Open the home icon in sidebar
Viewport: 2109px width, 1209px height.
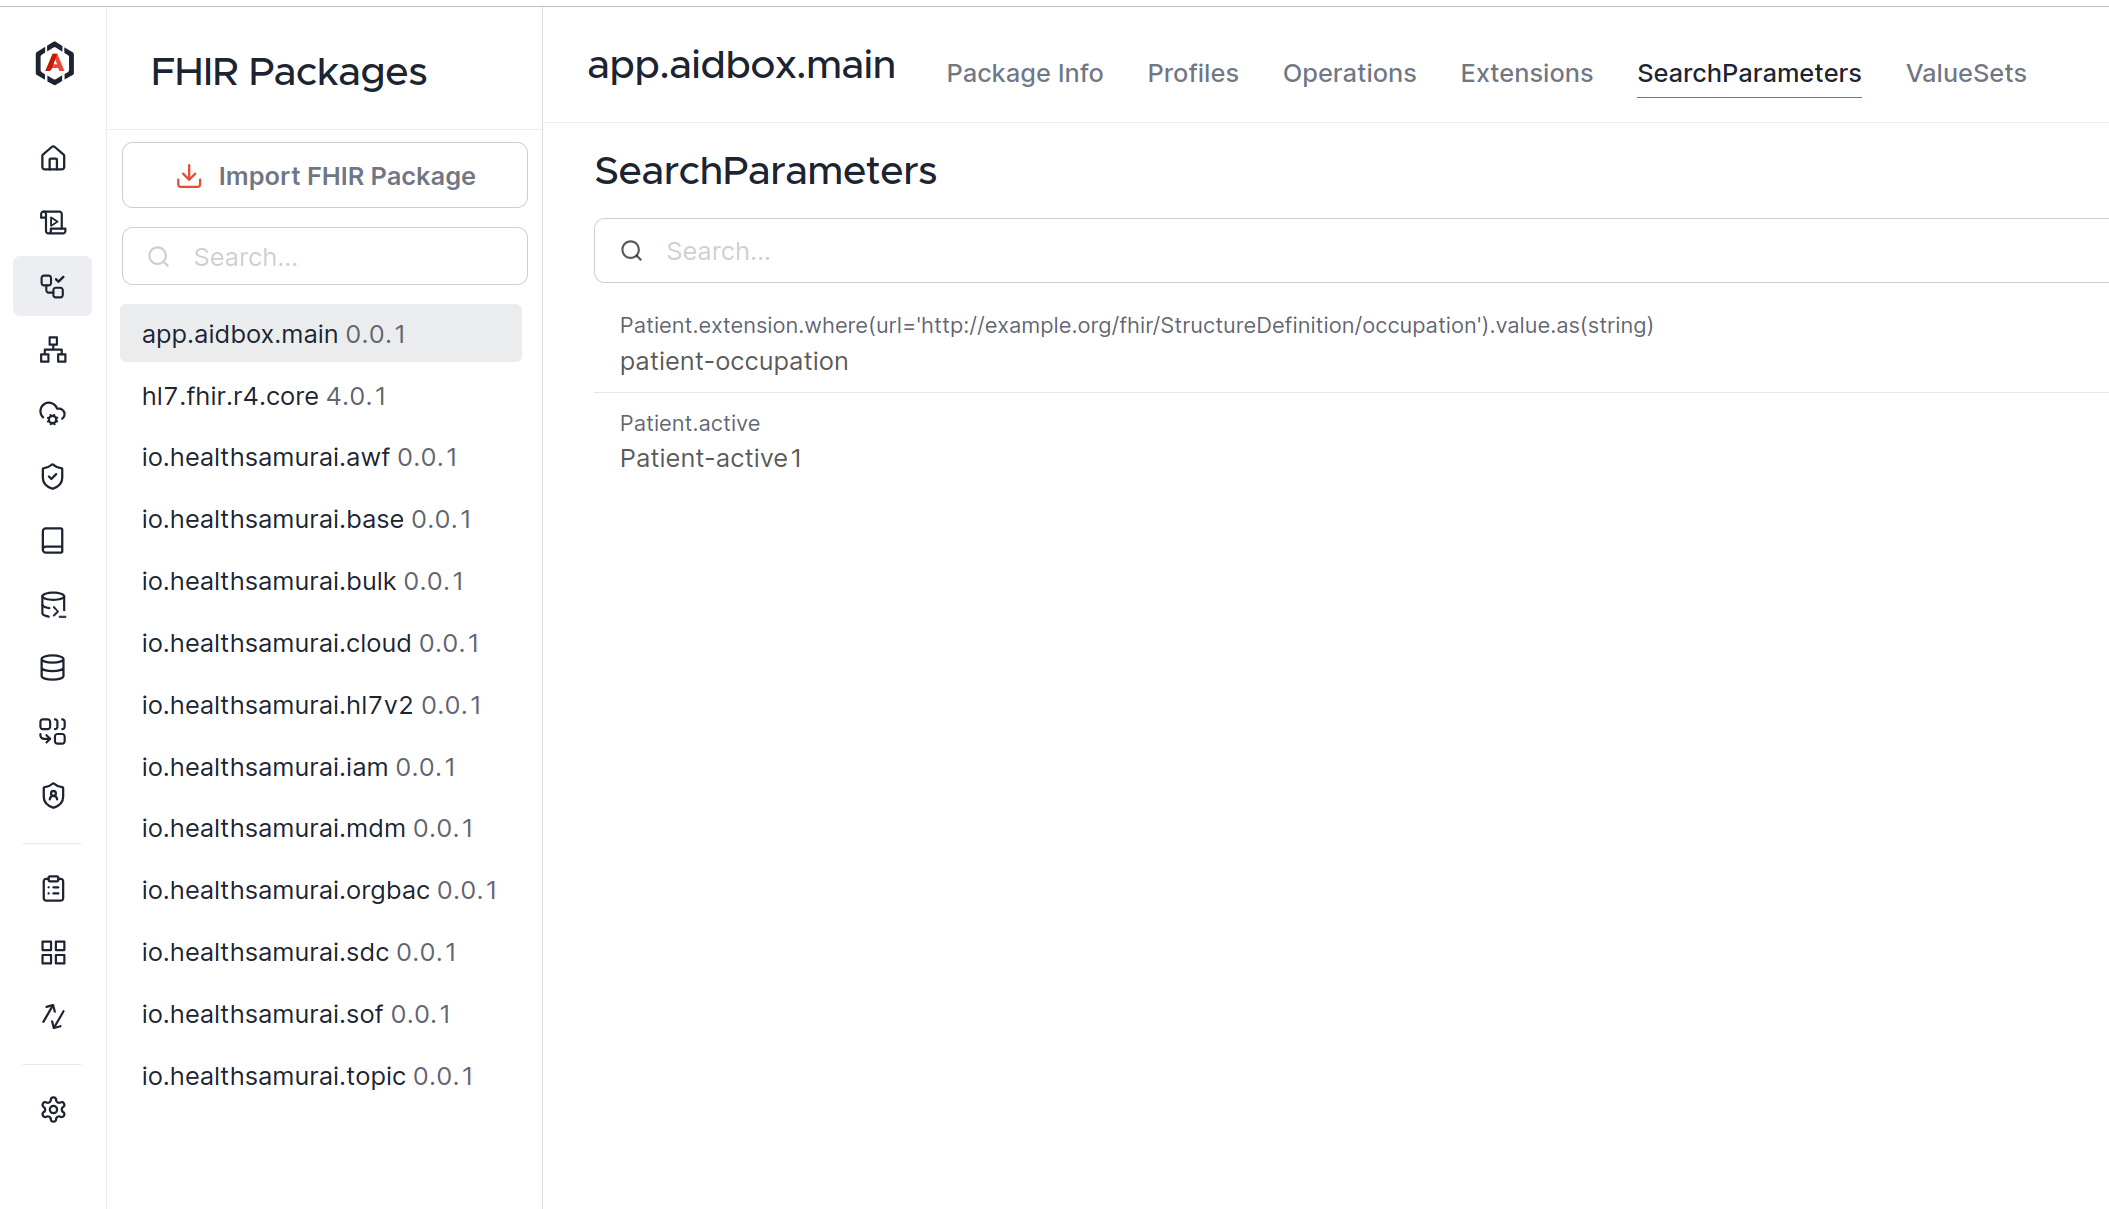tap(53, 158)
